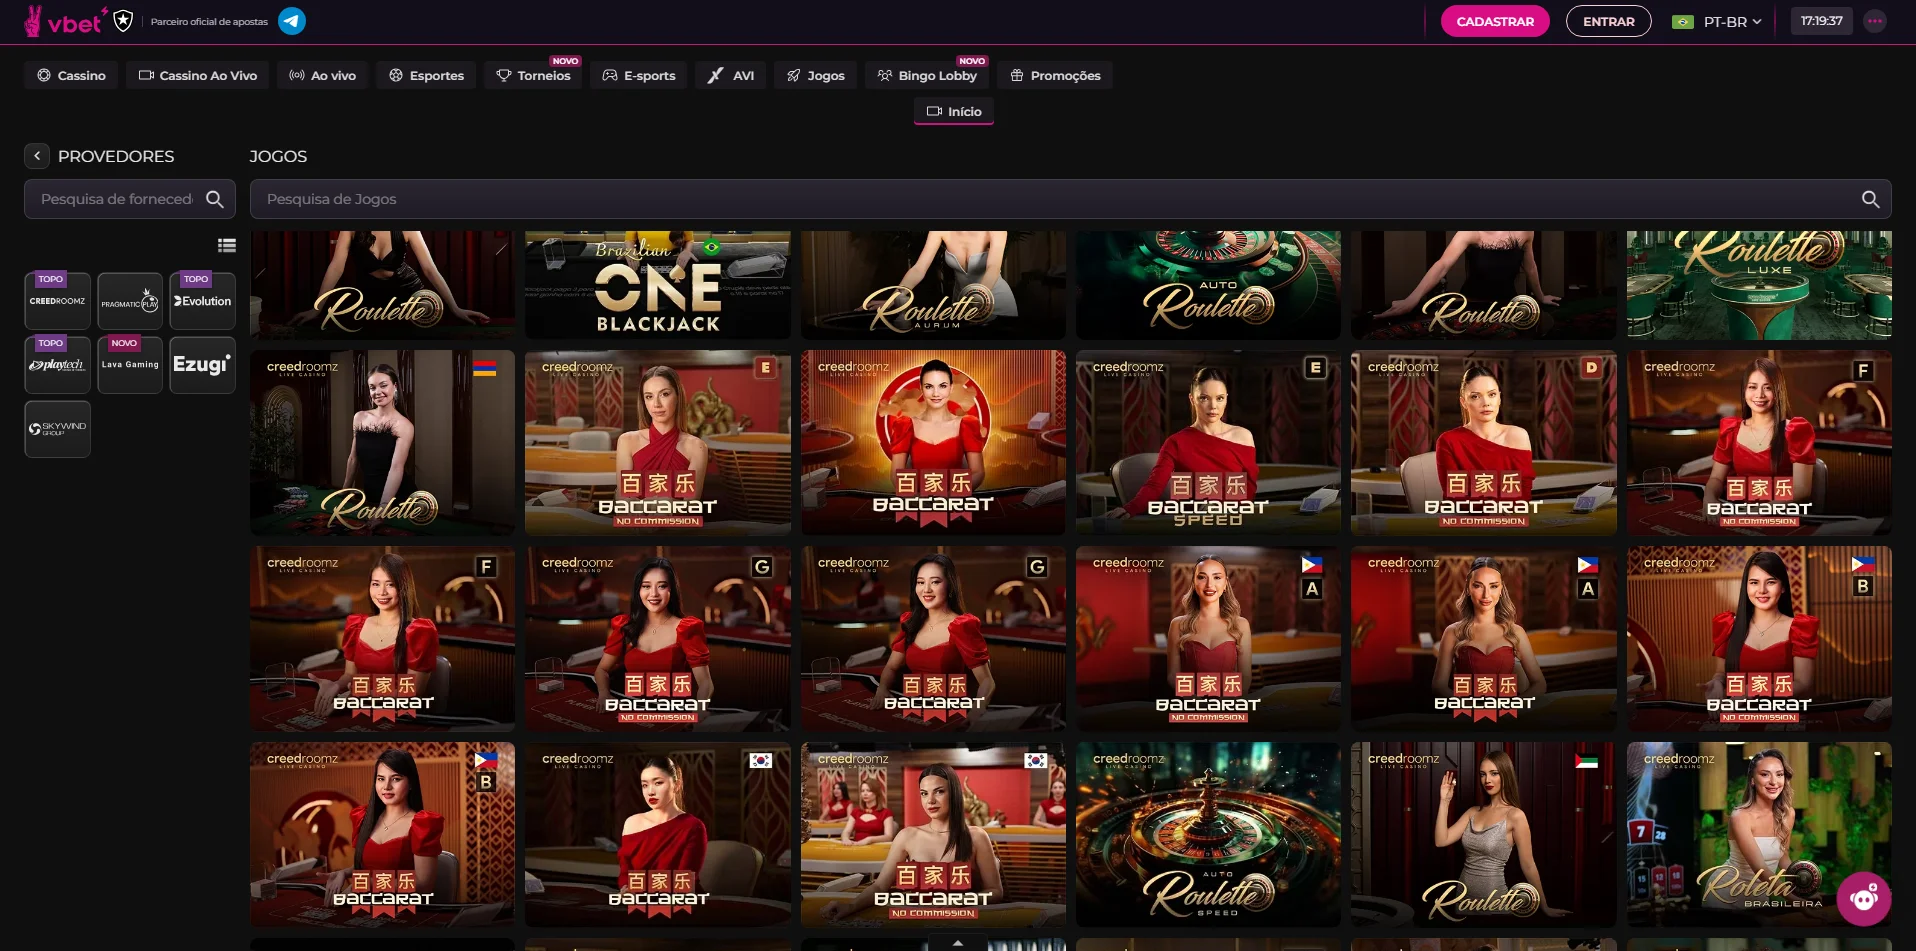1916x951 pixels.
Task: Open the live chat support bubble
Action: [1863, 898]
